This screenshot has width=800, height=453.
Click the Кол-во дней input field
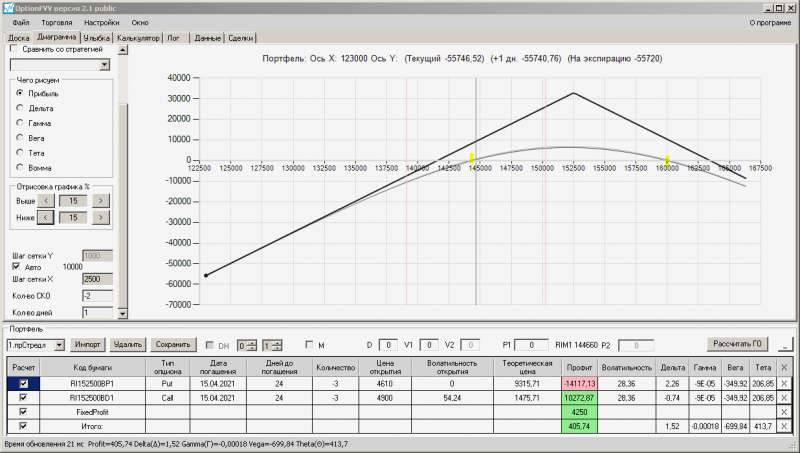click(x=97, y=312)
